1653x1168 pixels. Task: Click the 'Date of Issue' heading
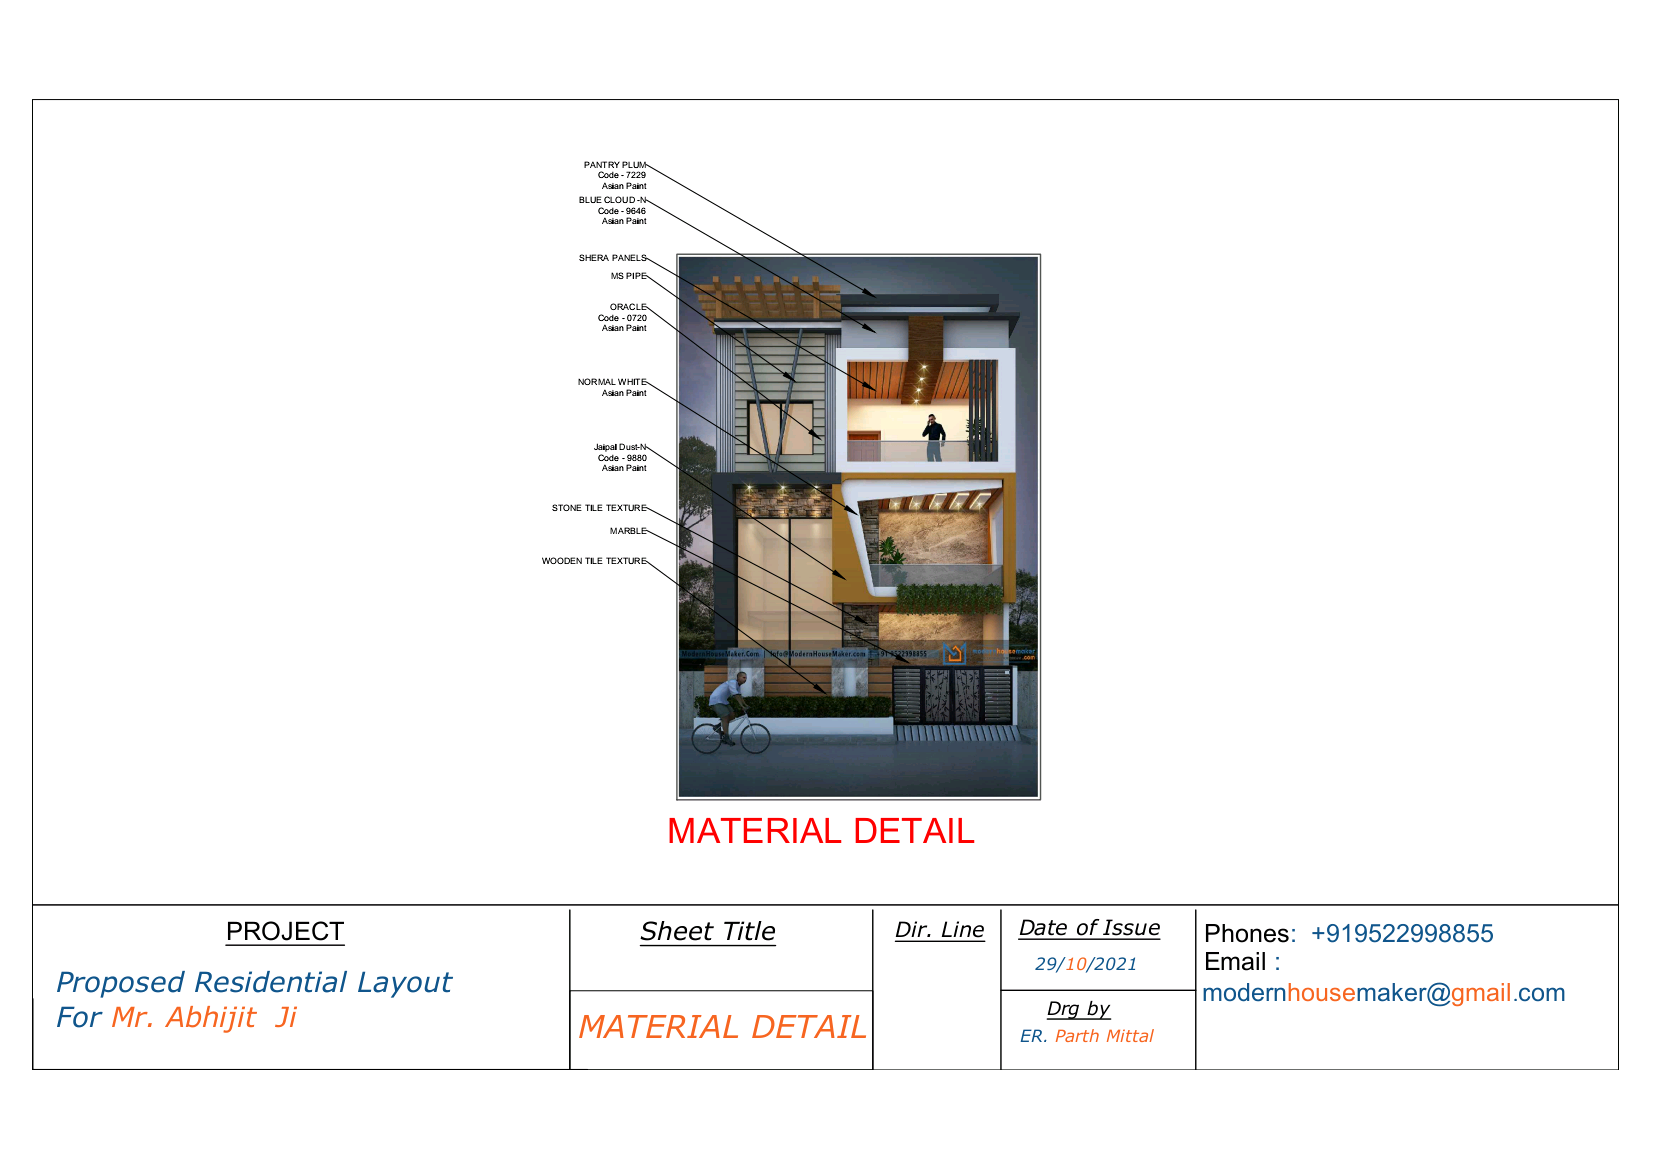(1089, 928)
